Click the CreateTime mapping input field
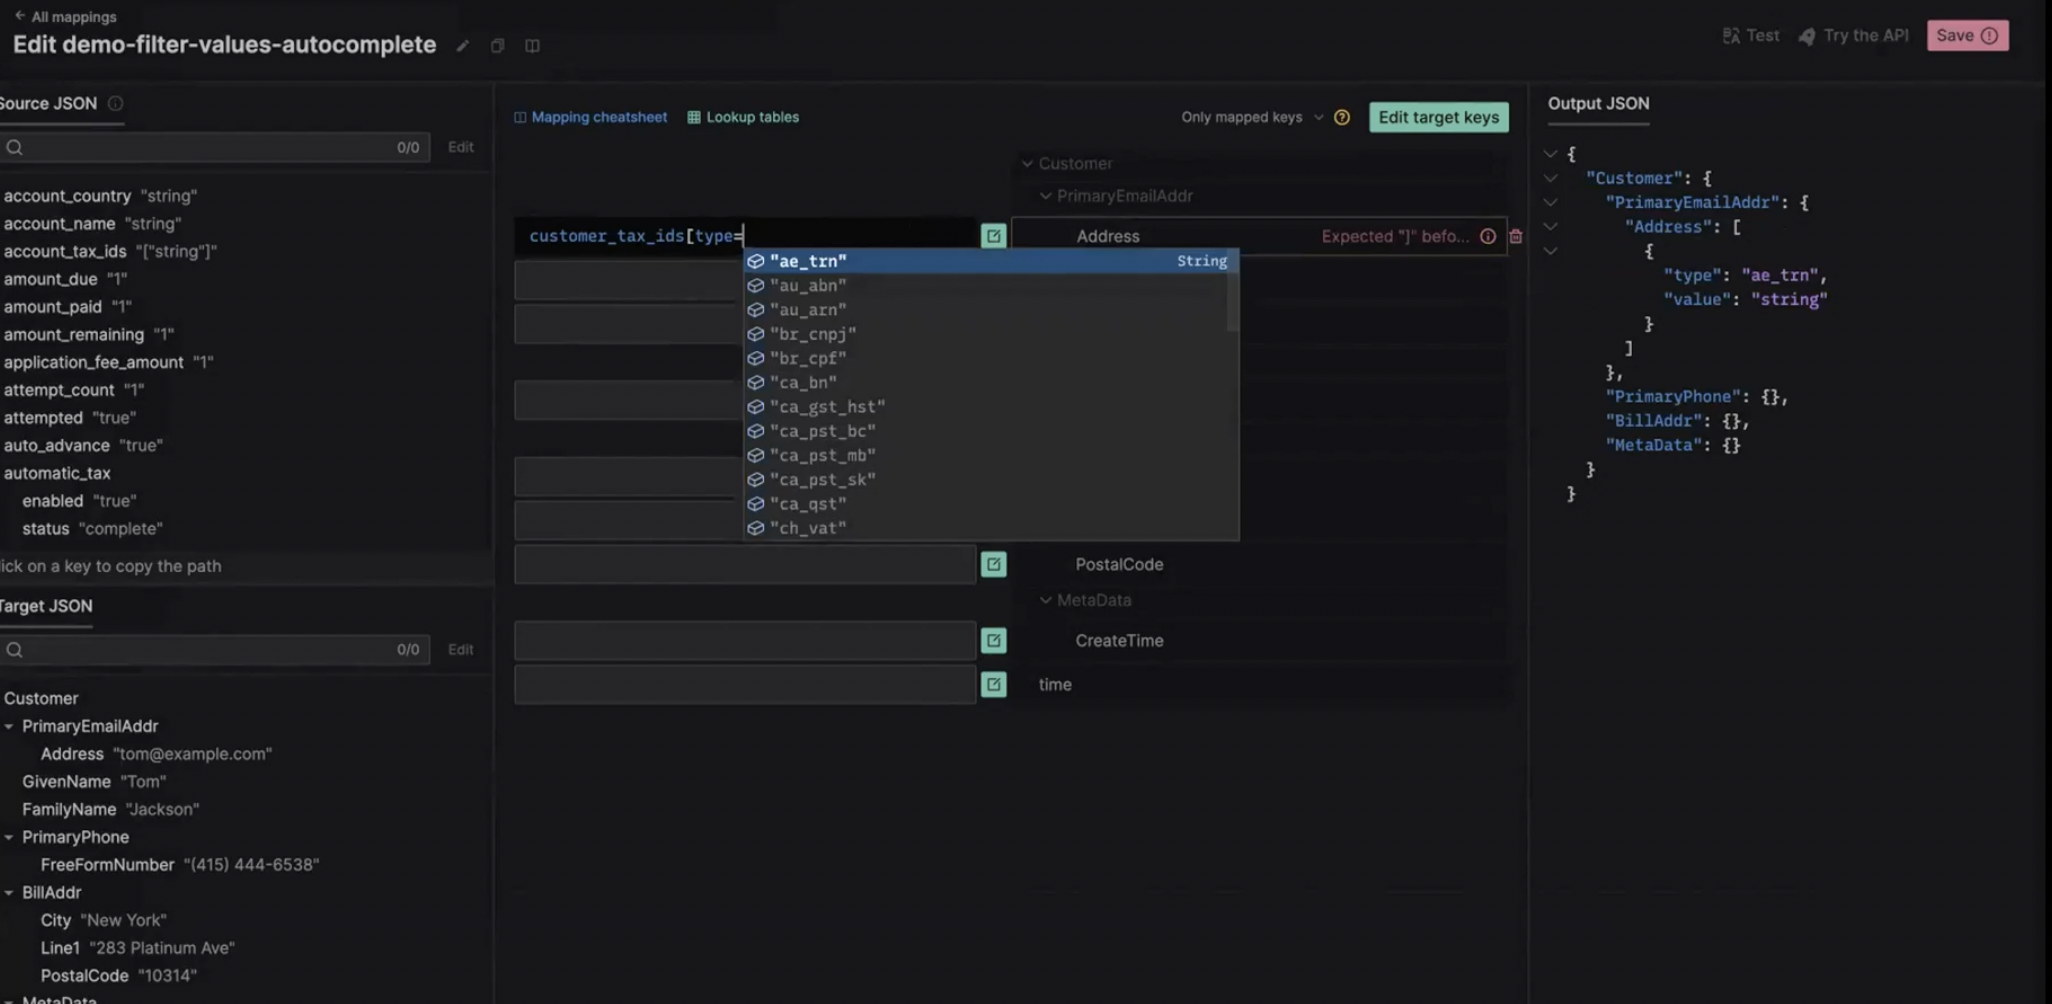Image resolution: width=2052 pixels, height=1004 pixels. (745, 640)
